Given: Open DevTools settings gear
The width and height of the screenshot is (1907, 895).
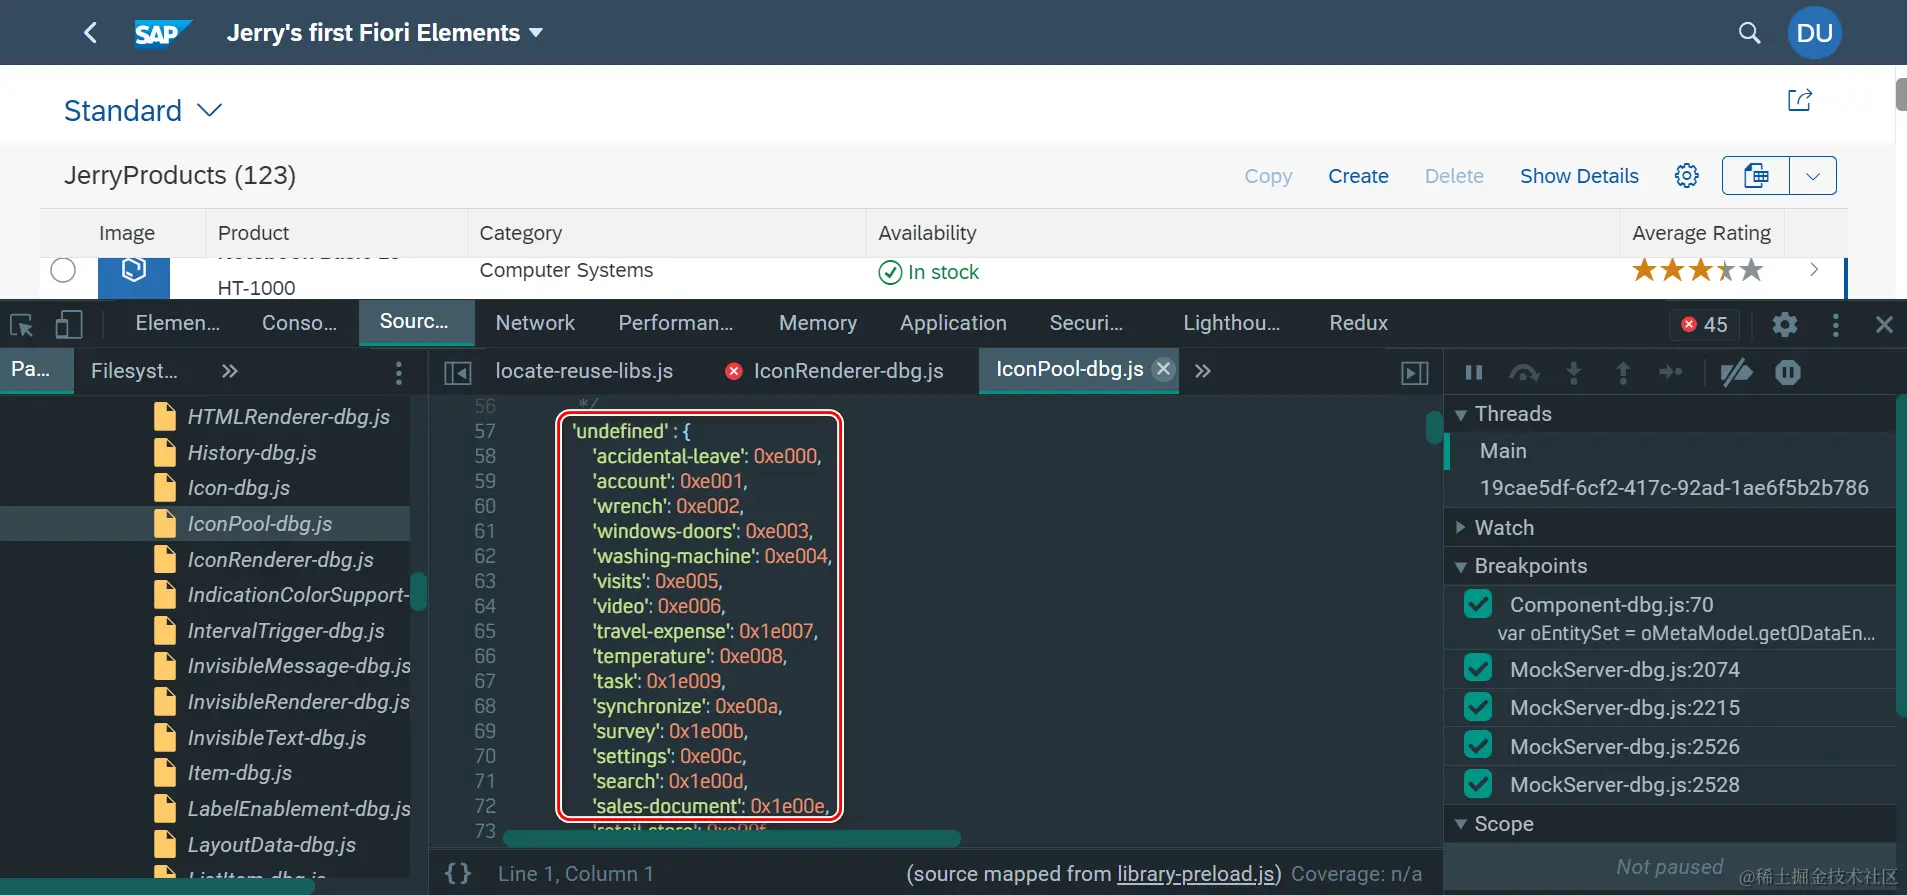Looking at the screenshot, I should click(1784, 324).
